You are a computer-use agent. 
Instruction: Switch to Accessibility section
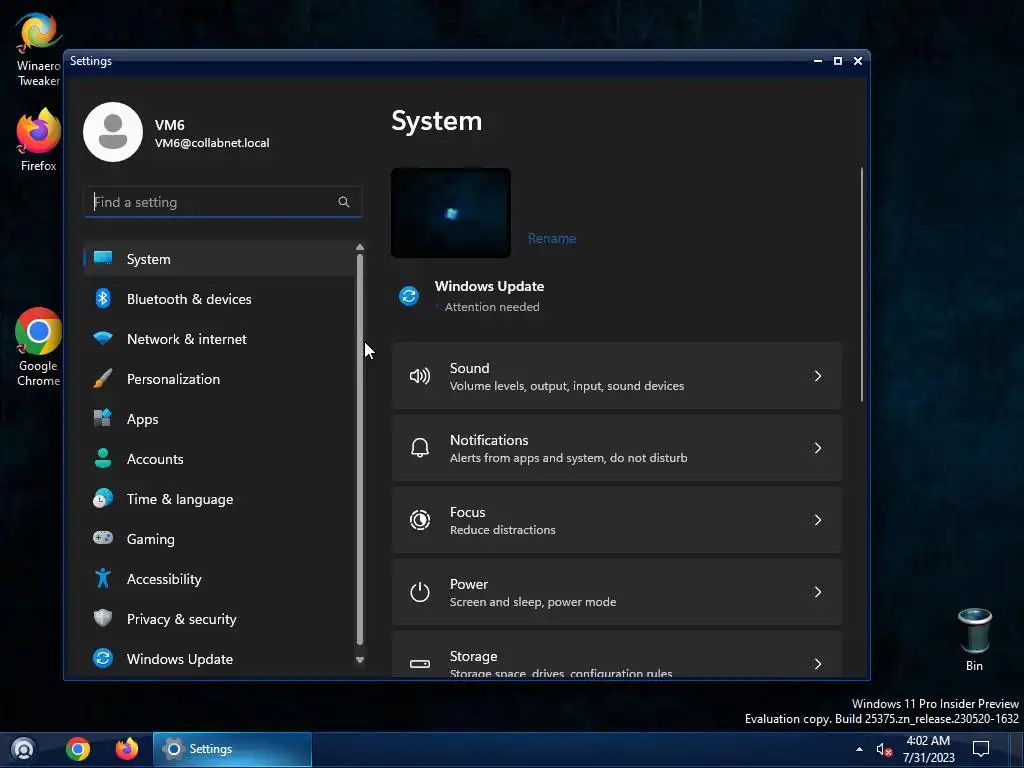pos(219,579)
